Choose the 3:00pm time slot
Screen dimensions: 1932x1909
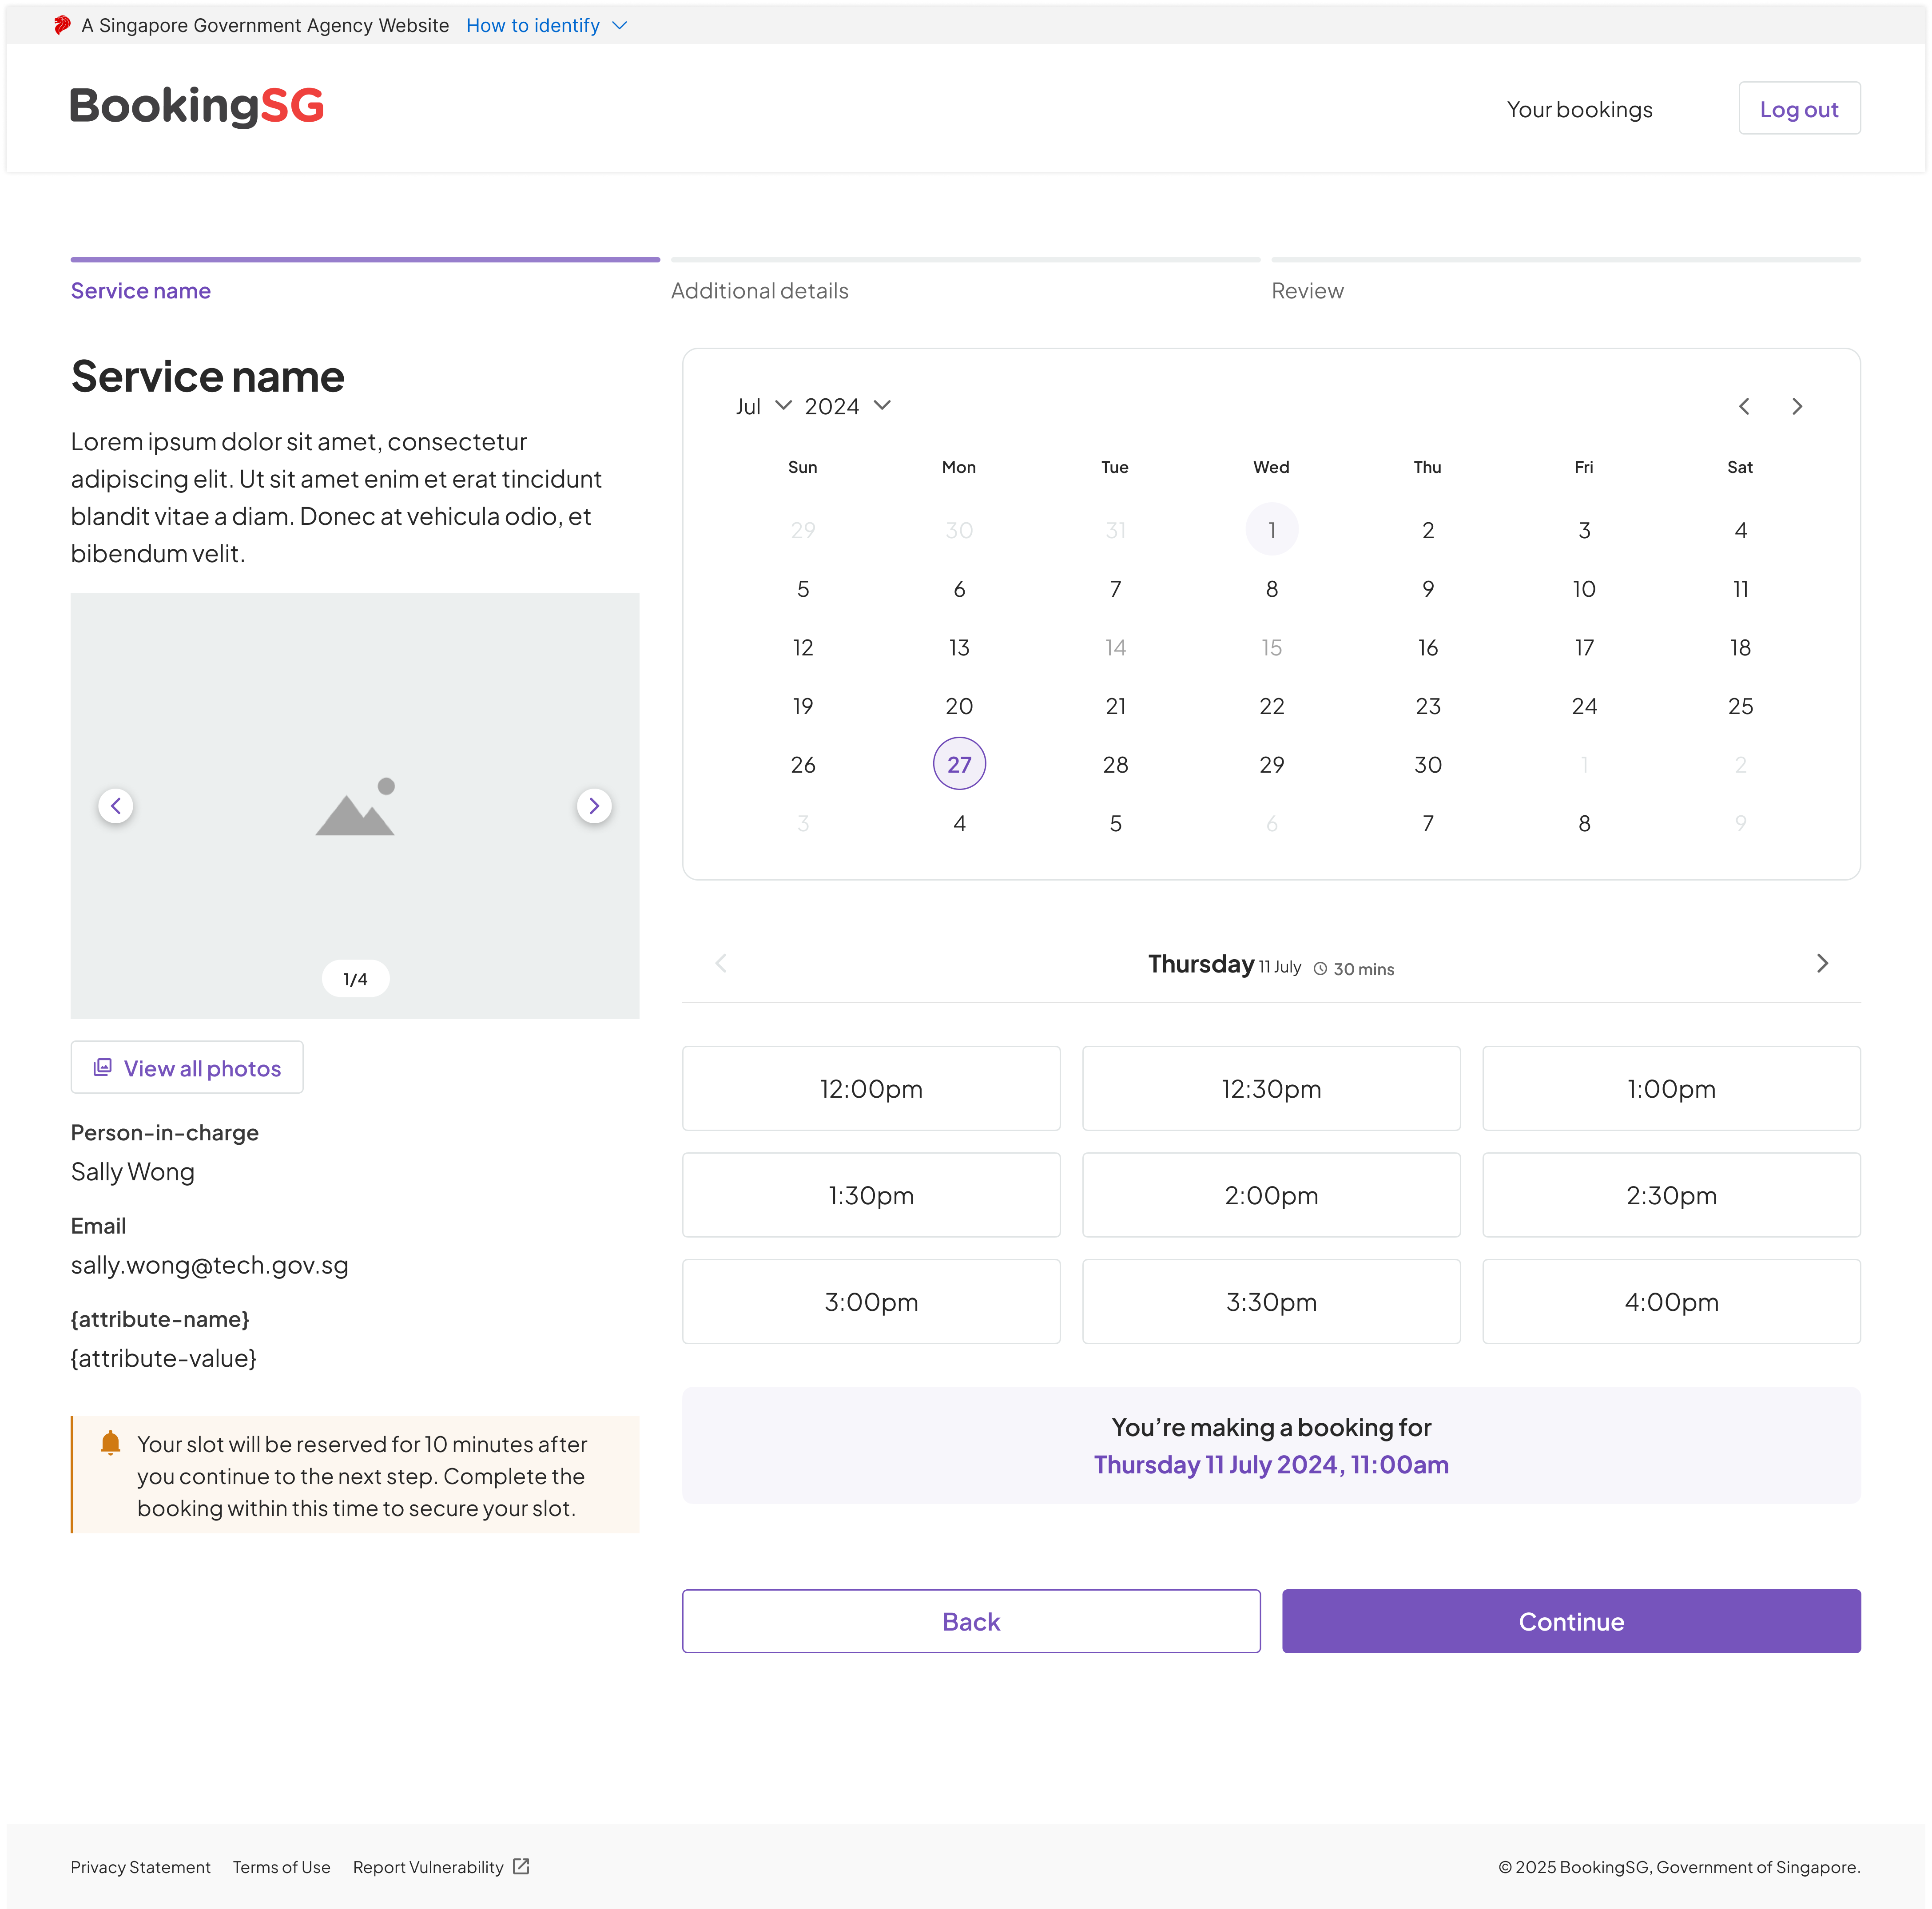(871, 1301)
